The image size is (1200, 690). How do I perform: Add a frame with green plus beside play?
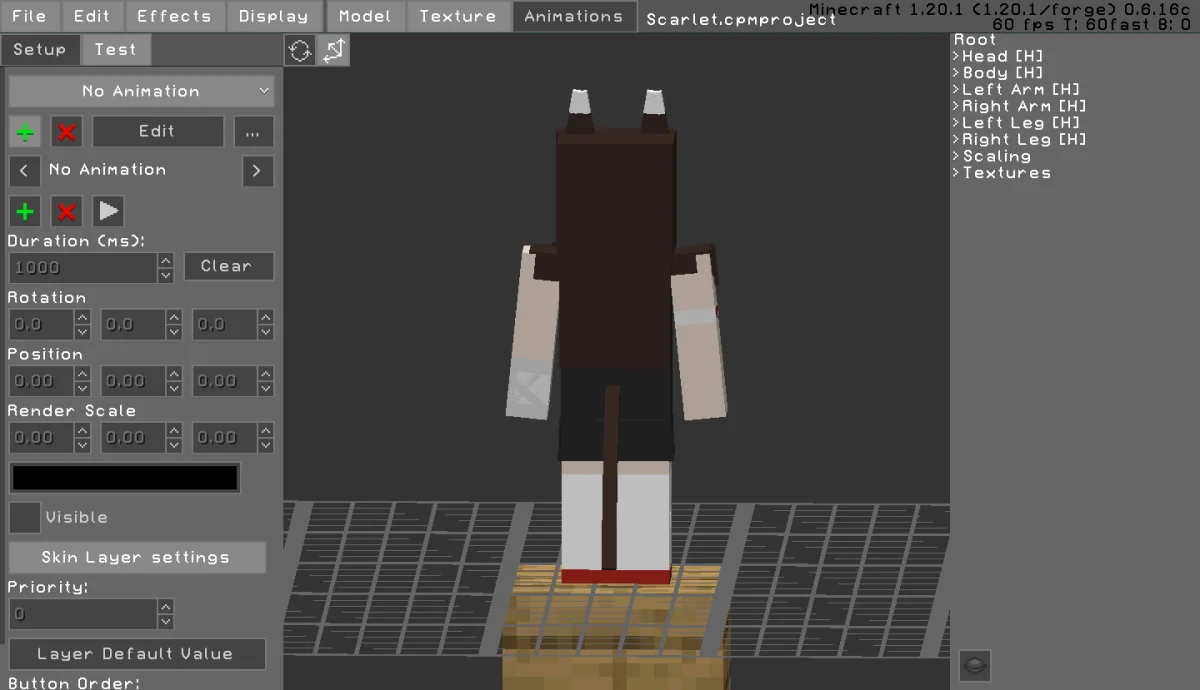(25, 211)
